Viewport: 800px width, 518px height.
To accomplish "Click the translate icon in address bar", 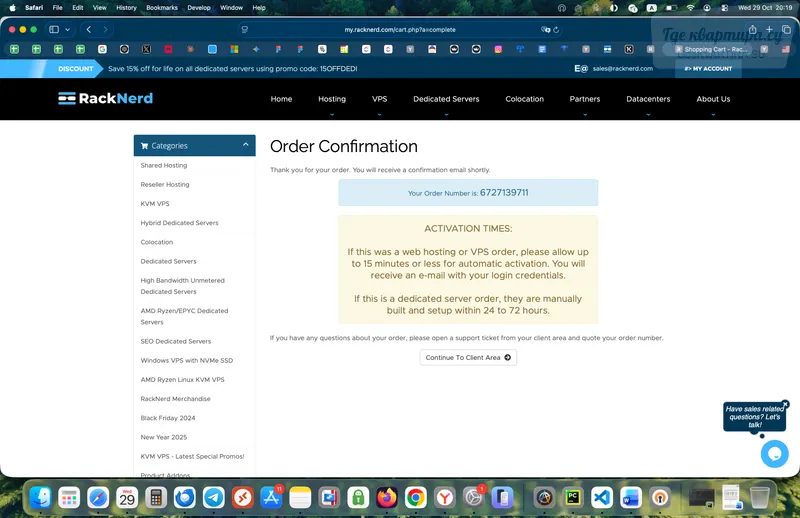I will point(545,30).
